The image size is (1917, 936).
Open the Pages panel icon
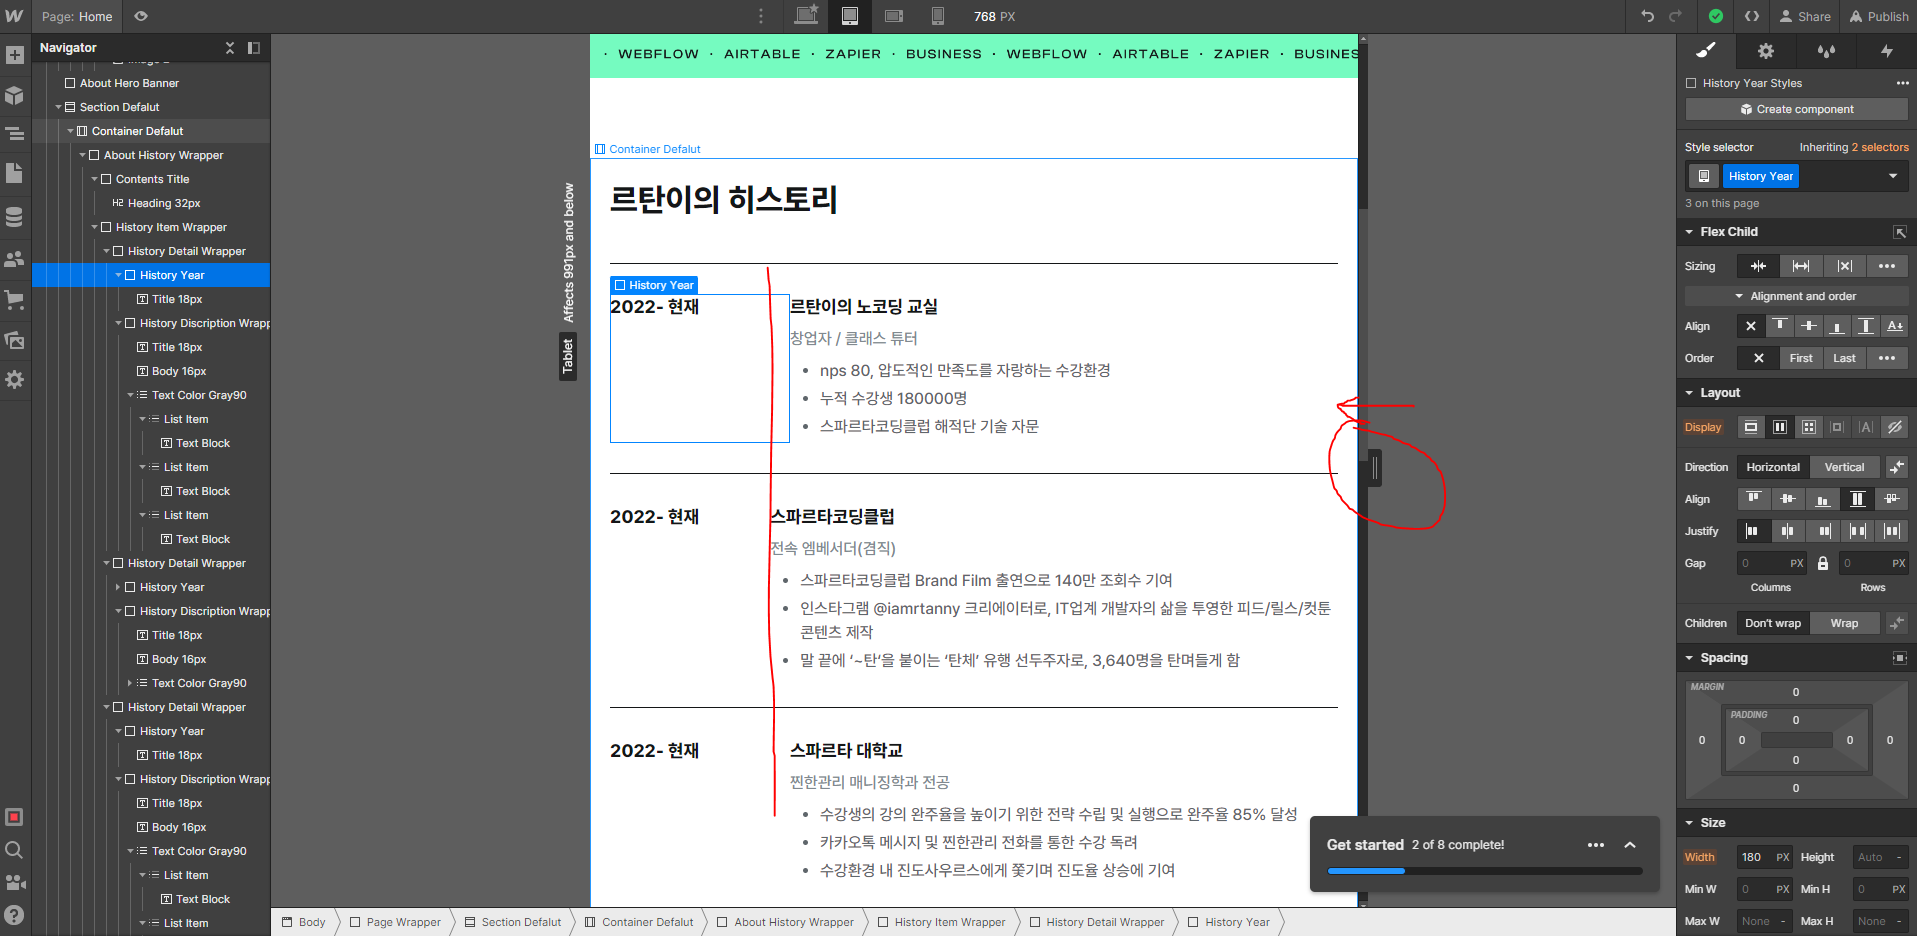(15, 173)
